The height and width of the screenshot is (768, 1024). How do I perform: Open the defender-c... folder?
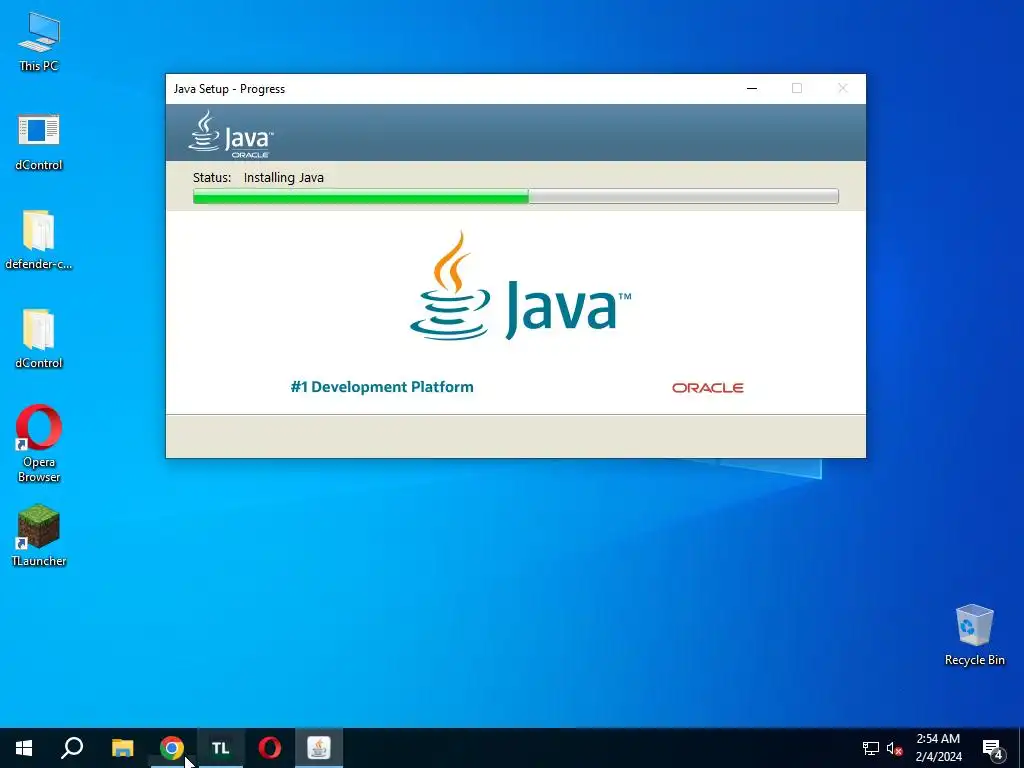tap(39, 240)
